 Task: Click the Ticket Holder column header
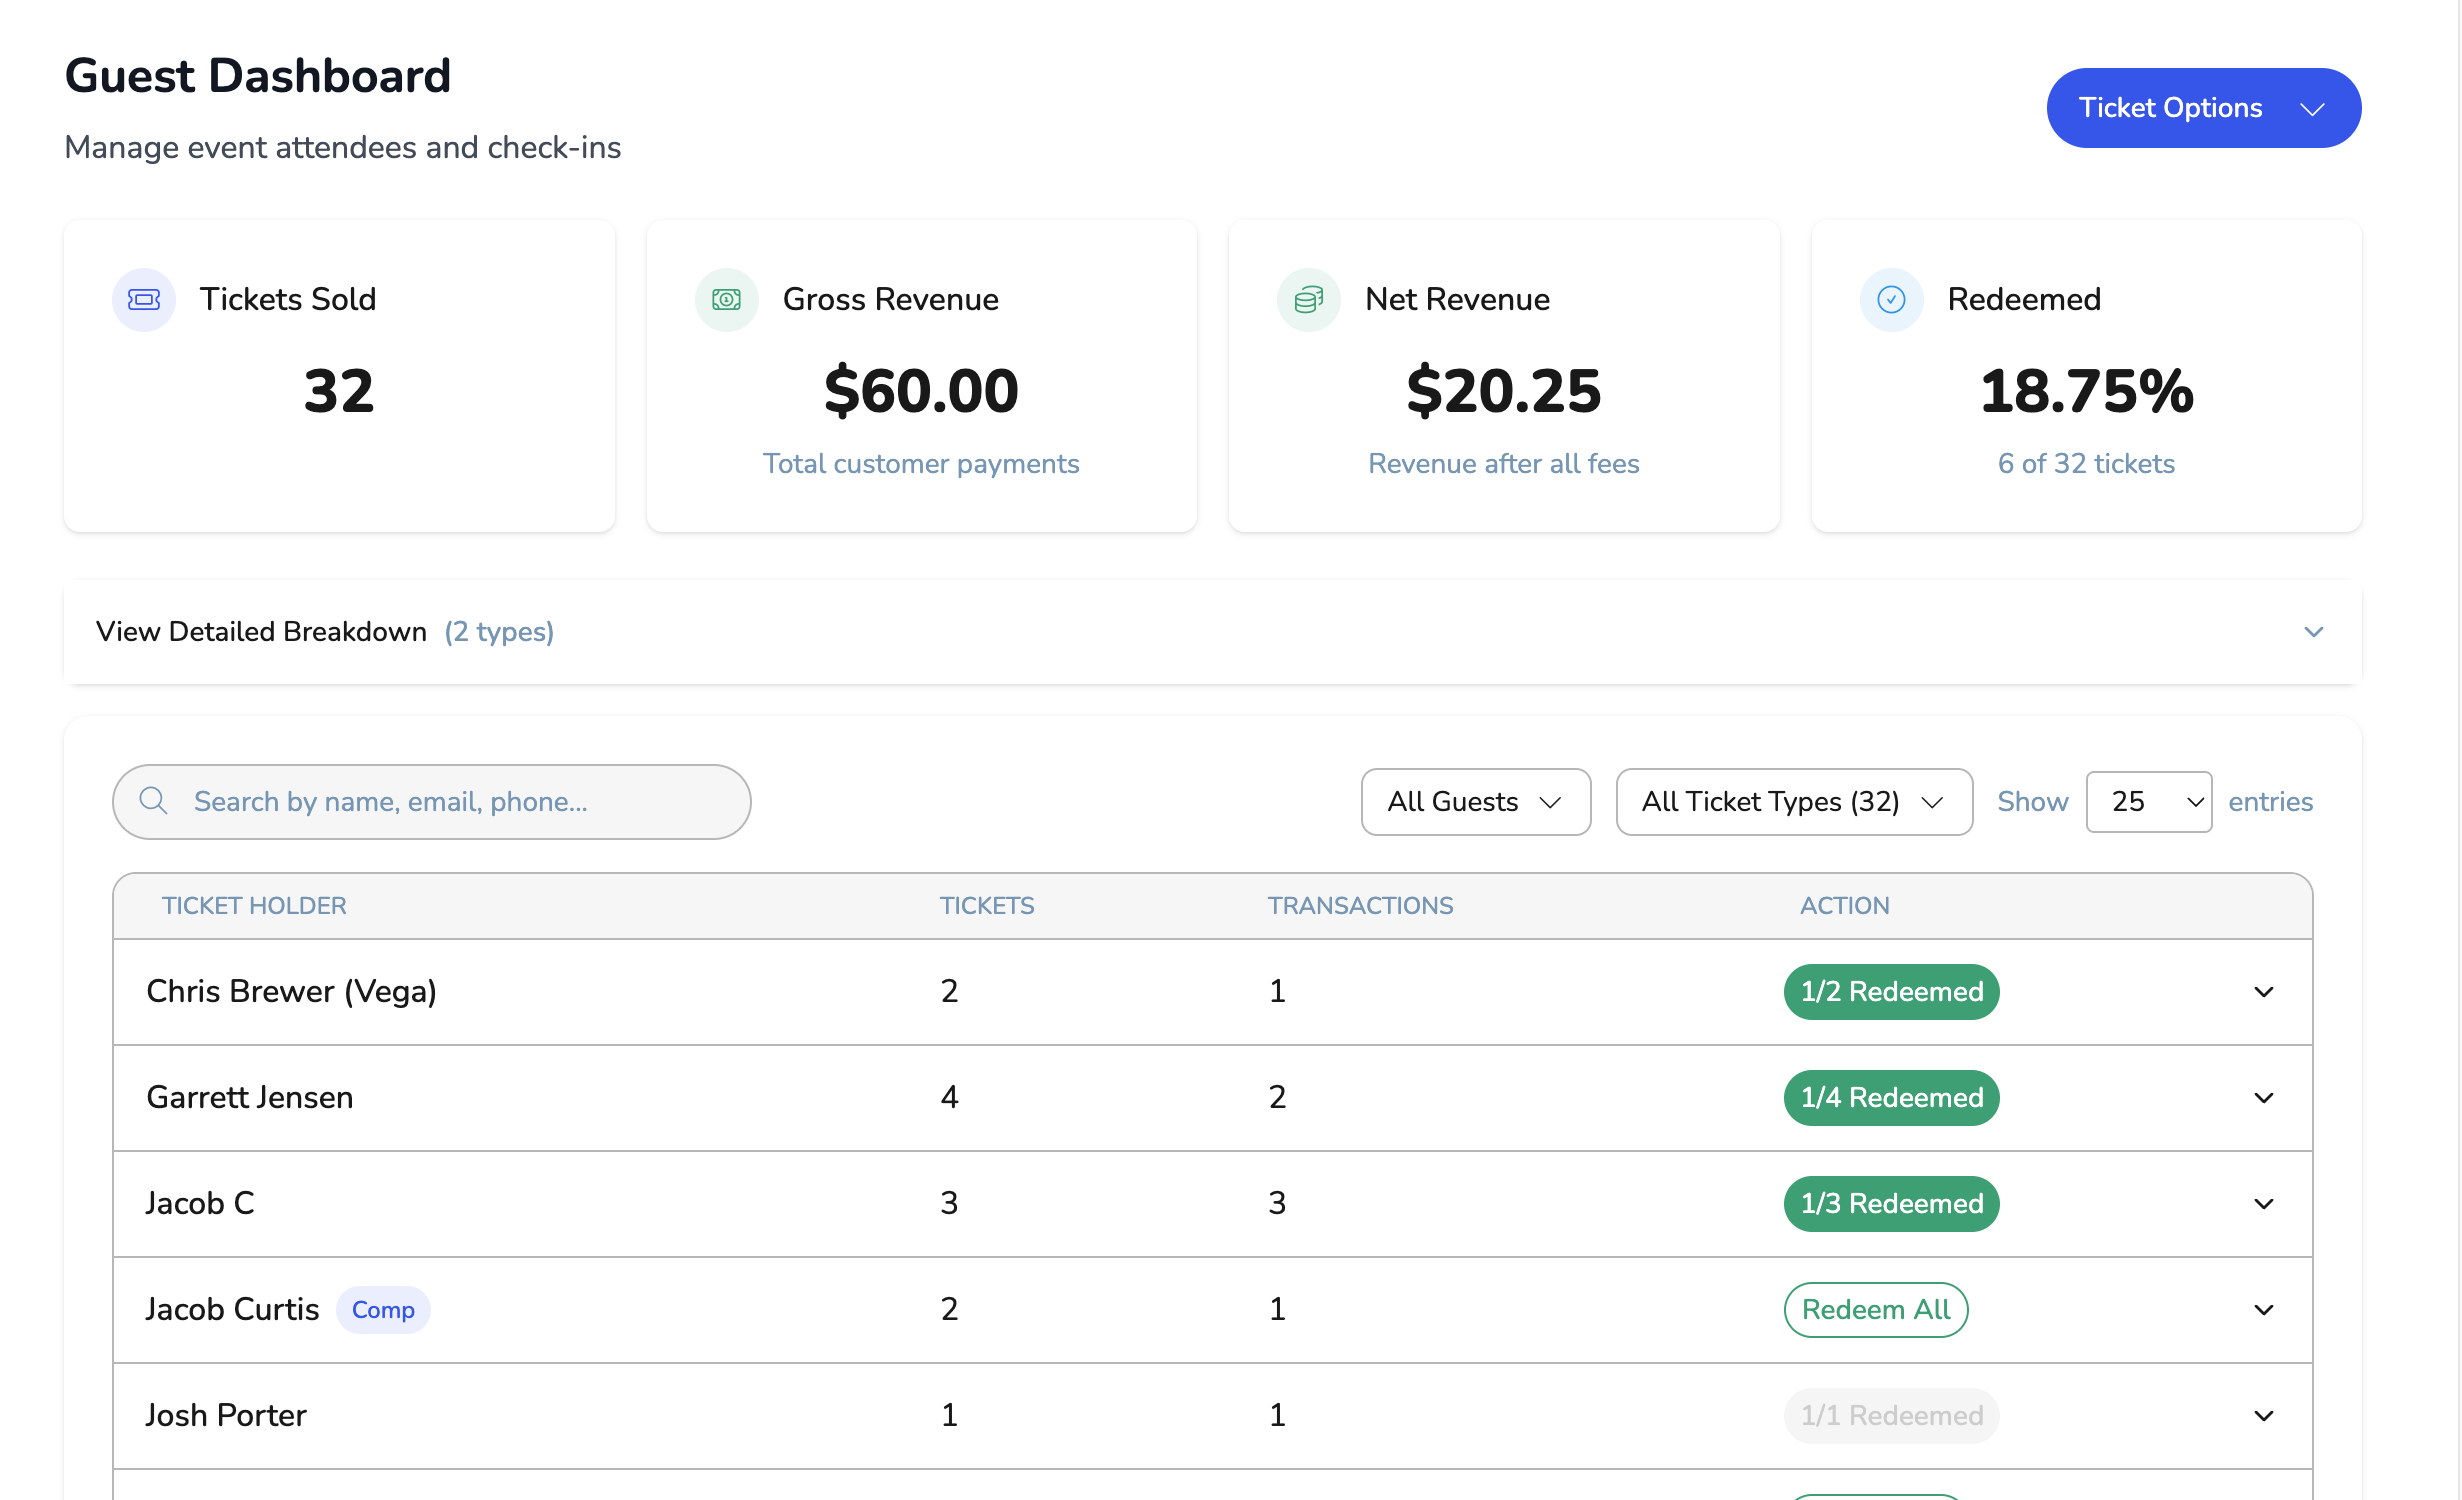coord(254,906)
